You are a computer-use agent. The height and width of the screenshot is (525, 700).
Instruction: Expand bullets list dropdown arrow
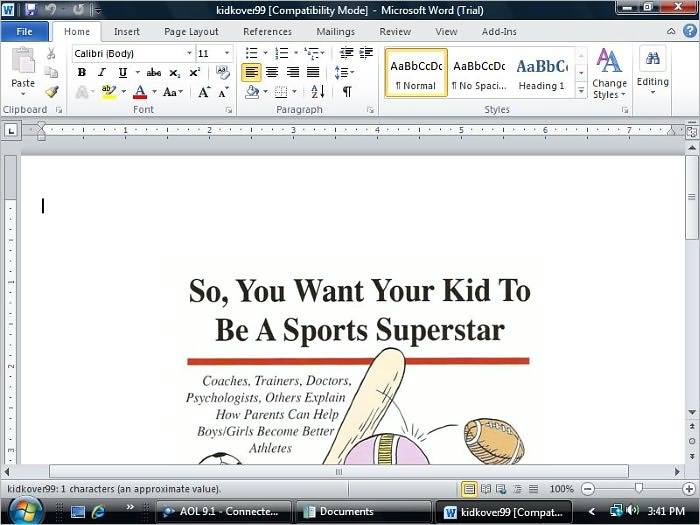point(266,53)
